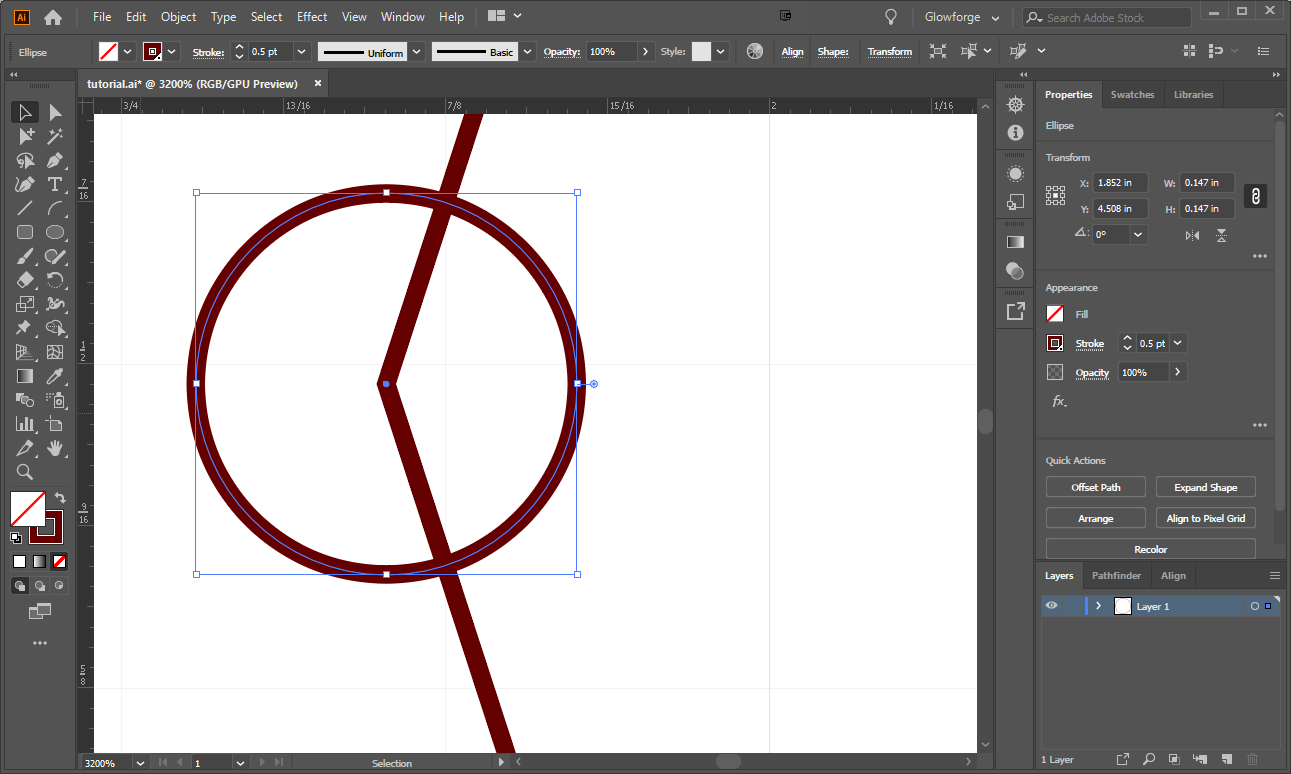This screenshot has width=1291, height=774.
Task: Select the Gradient tool
Action: pyautogui.click(x=25, y=376)
